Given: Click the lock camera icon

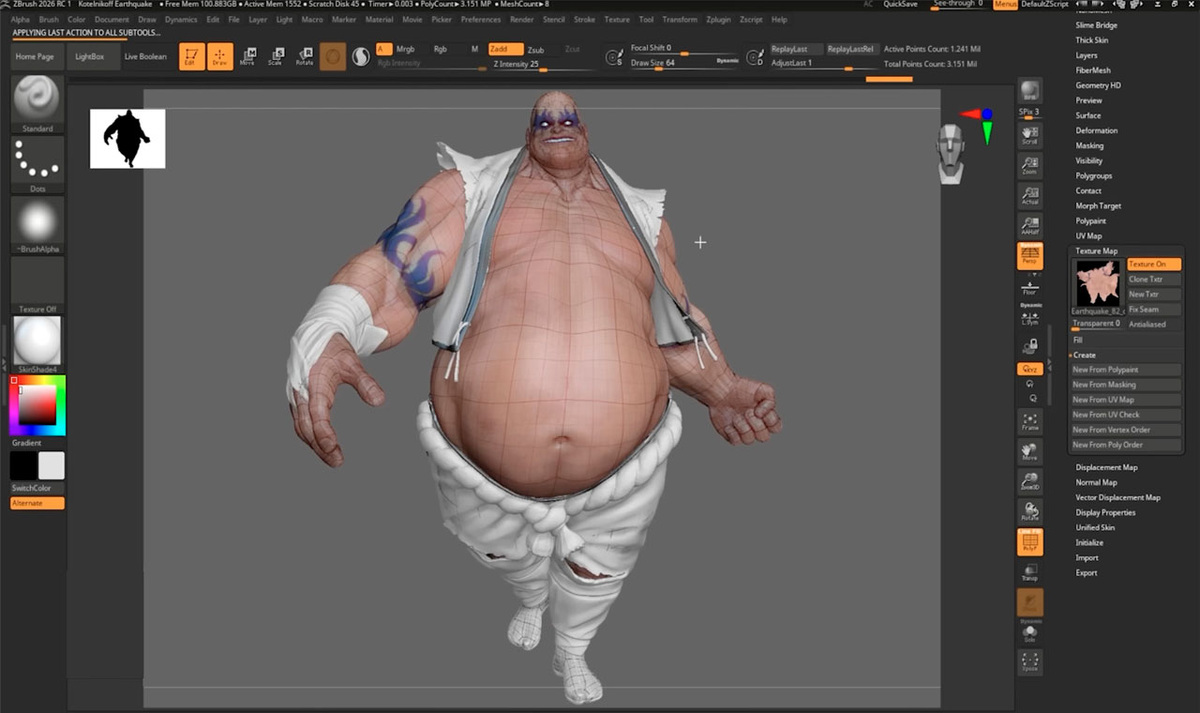Looking at the screenshot, I should (x=1030, y=346).
